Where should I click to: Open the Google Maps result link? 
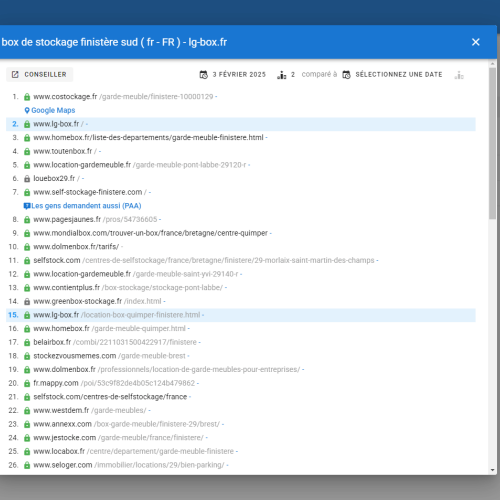coord(53,110)
